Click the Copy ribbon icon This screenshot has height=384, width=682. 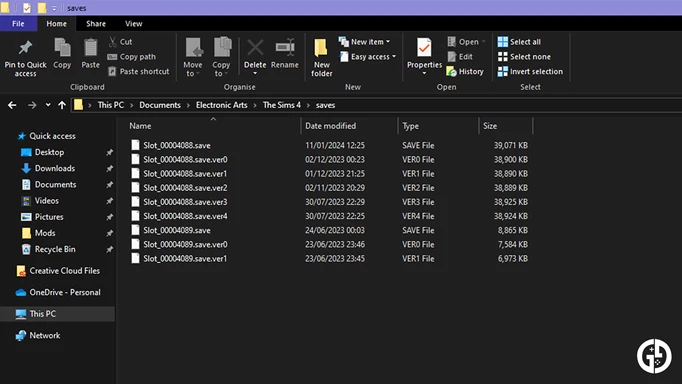tap(62, 48)
